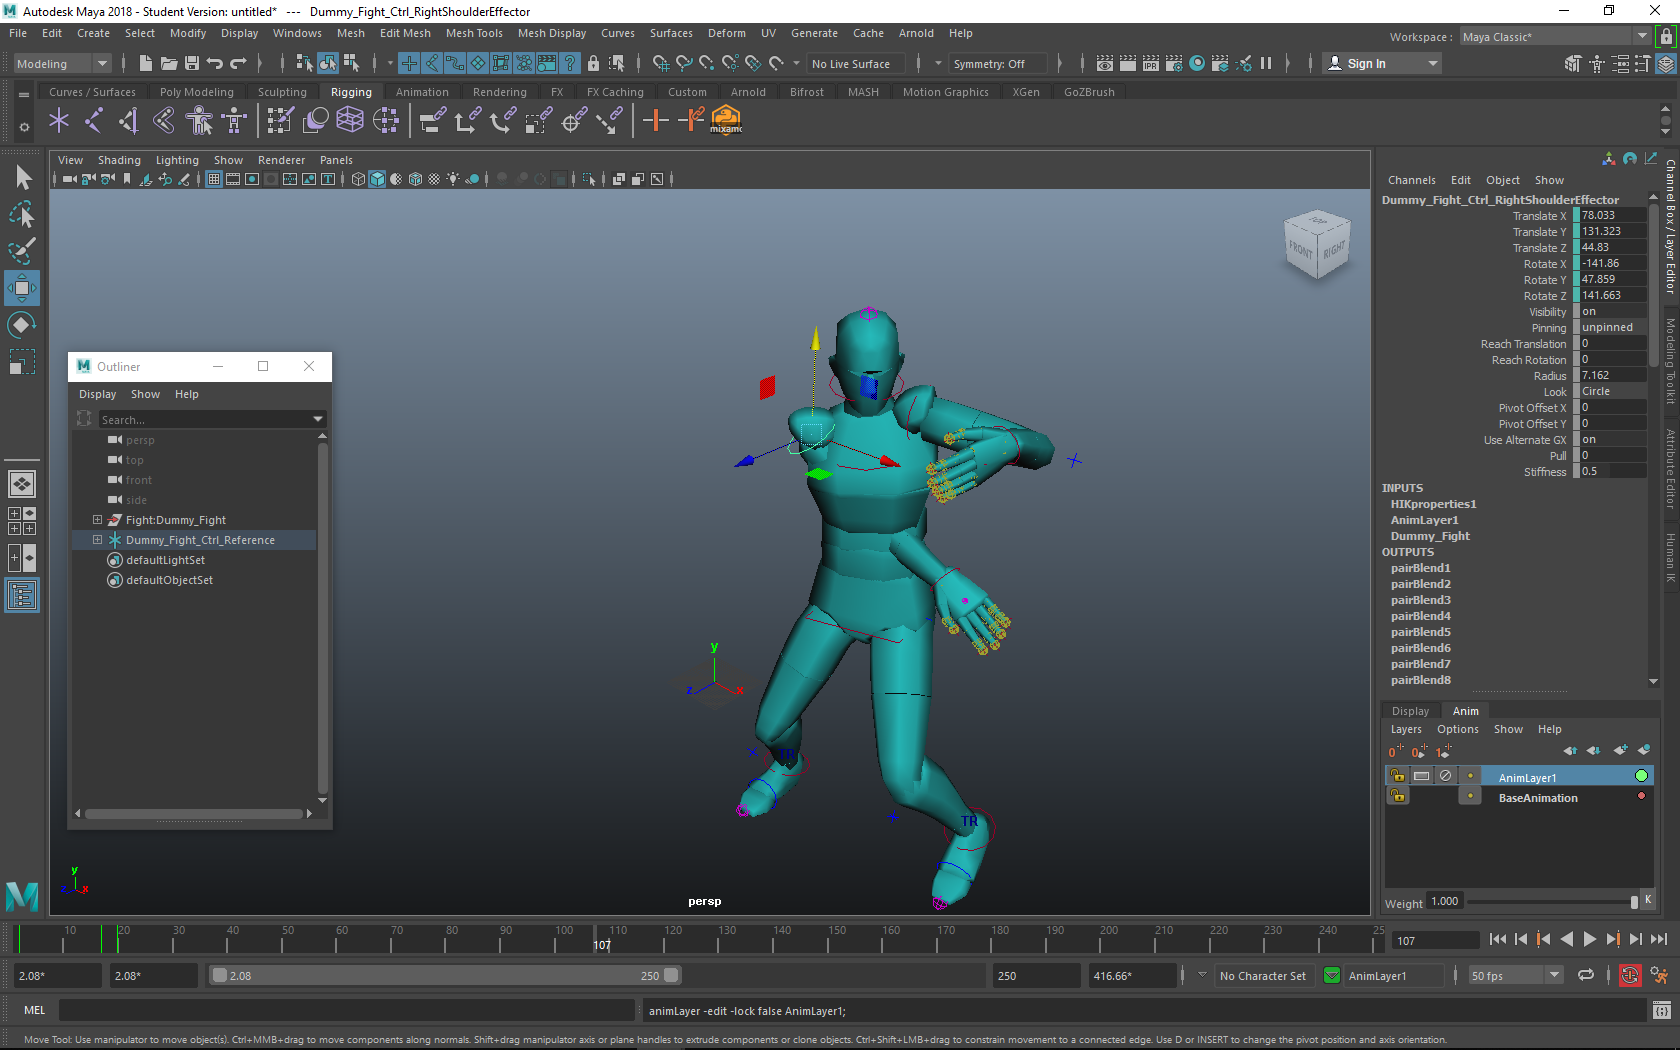The image size is (1680, 1050).
Task: Switch to the Anim tab in the layer editor
Action: [x=1464, y=710]
